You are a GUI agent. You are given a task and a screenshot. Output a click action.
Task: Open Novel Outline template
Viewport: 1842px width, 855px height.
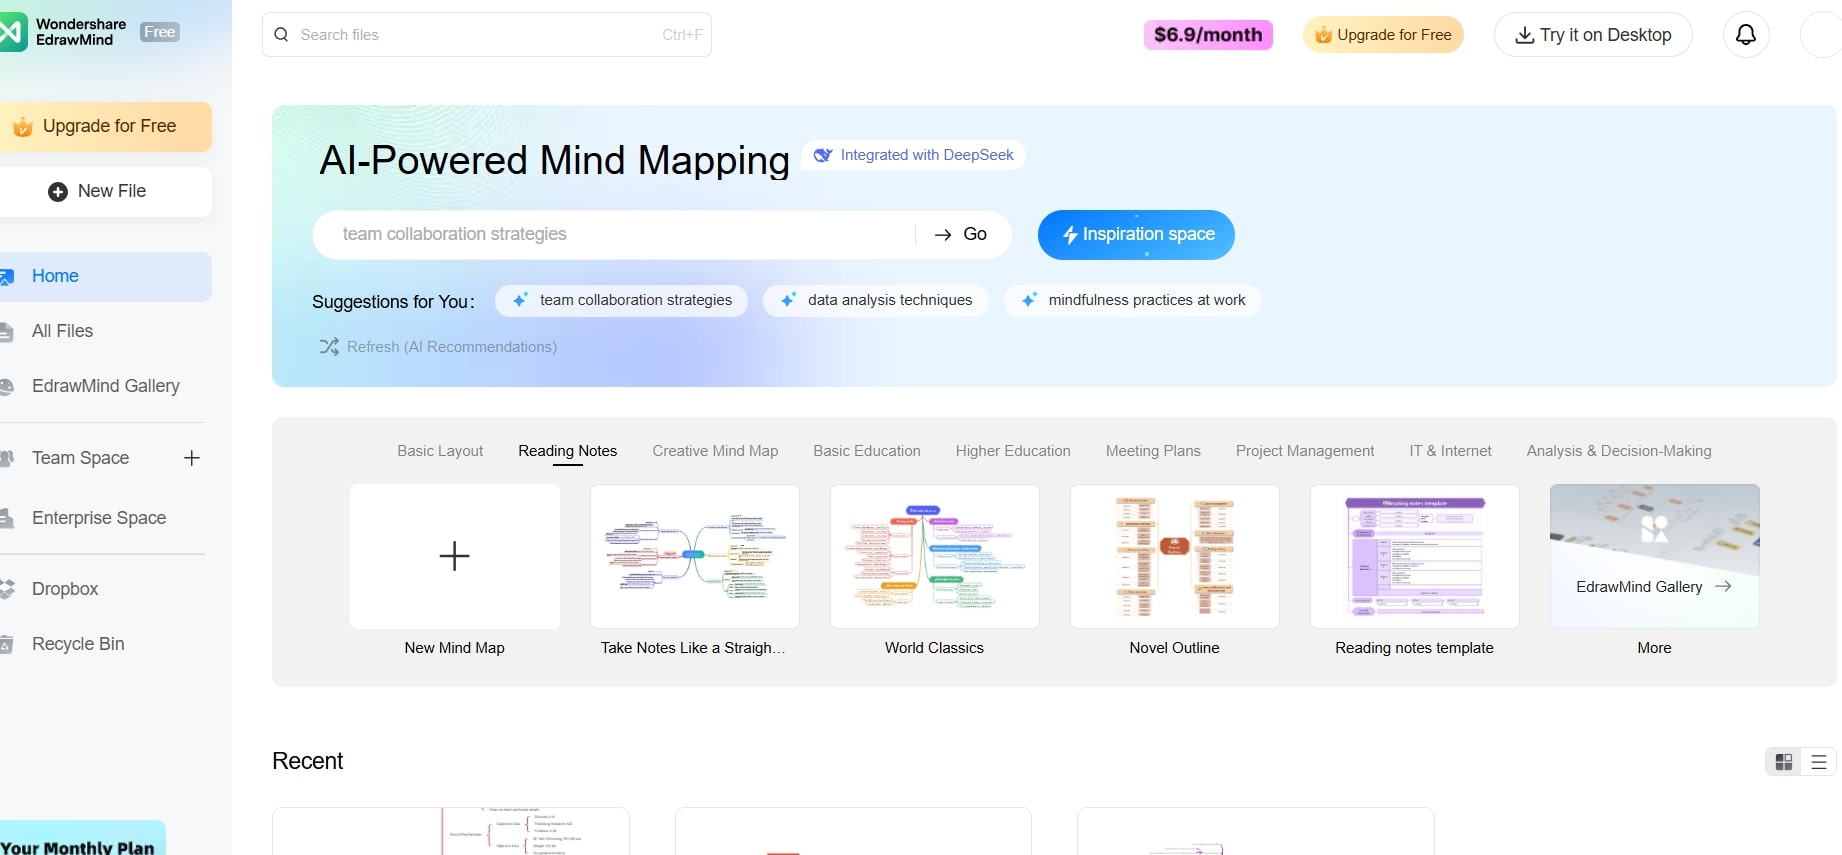click(x=1175, y=557)
